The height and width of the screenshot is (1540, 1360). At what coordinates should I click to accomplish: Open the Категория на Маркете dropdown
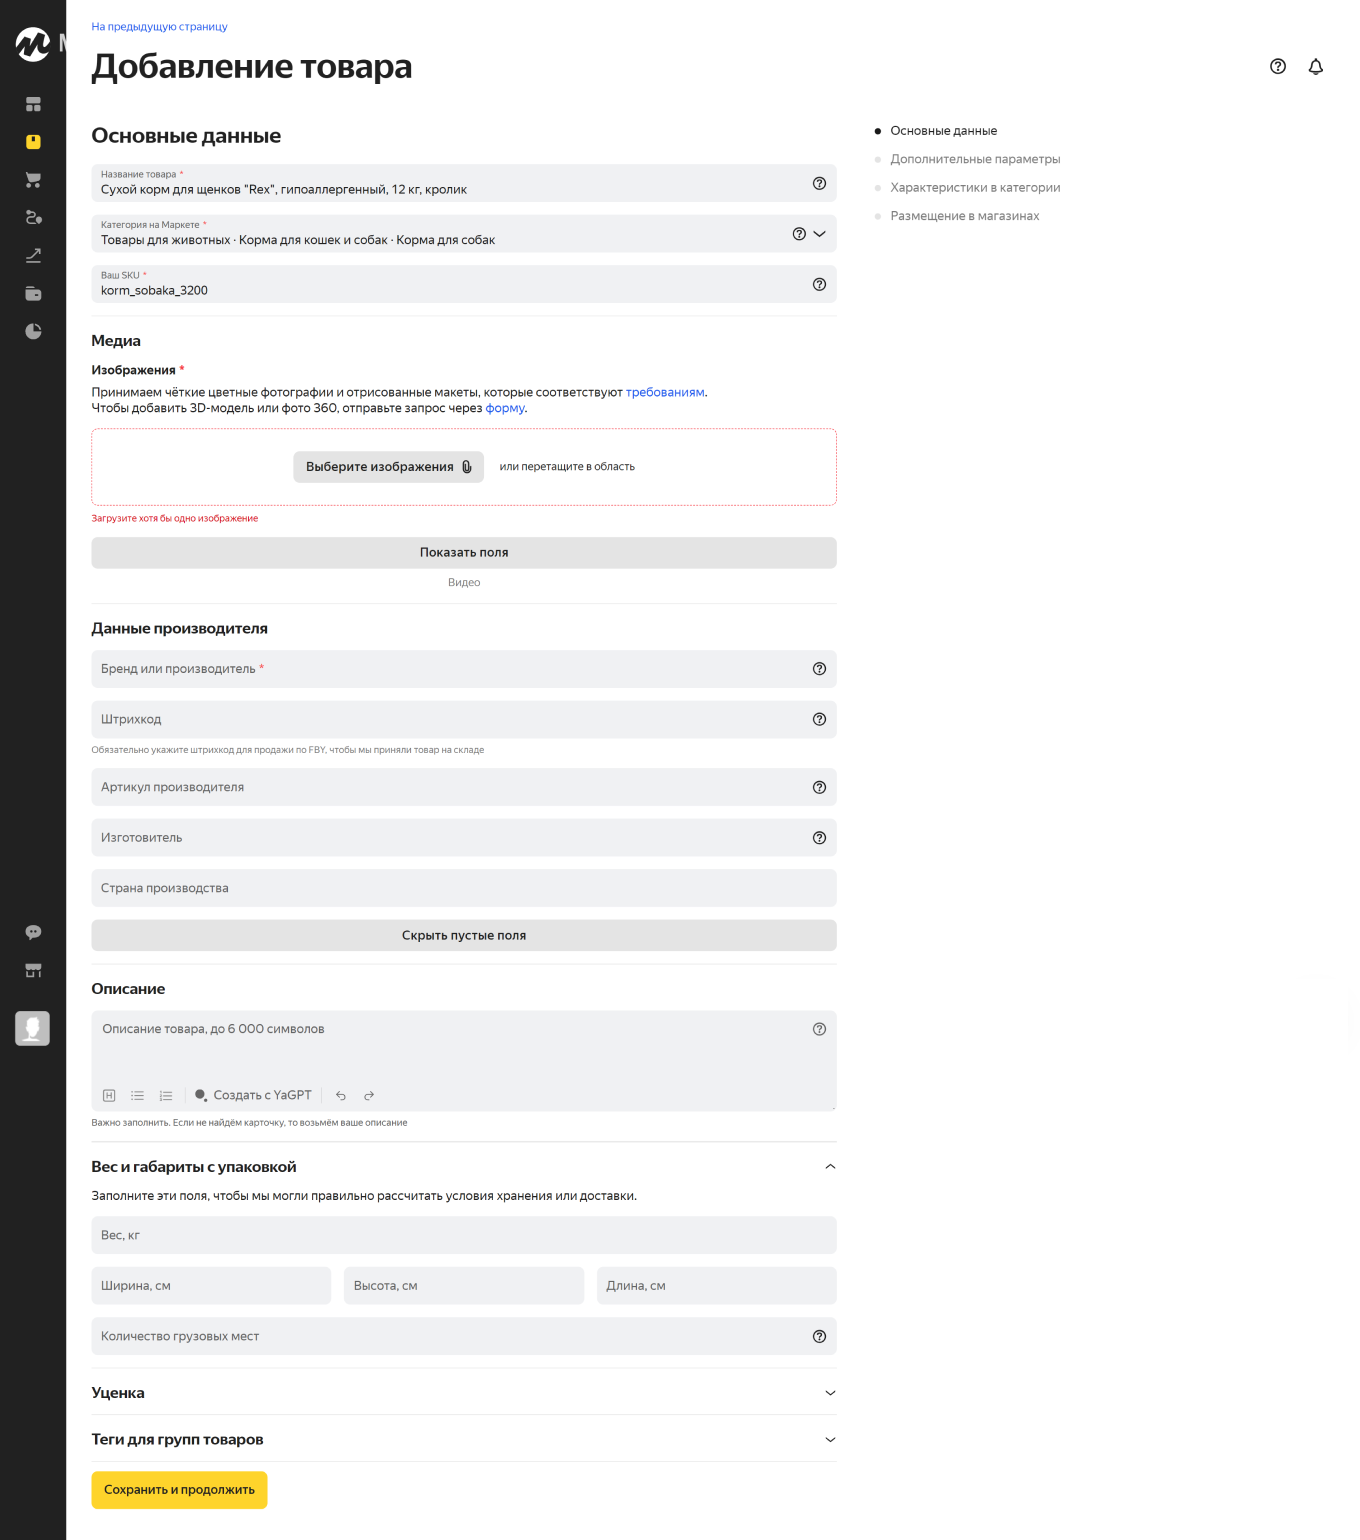819,234
